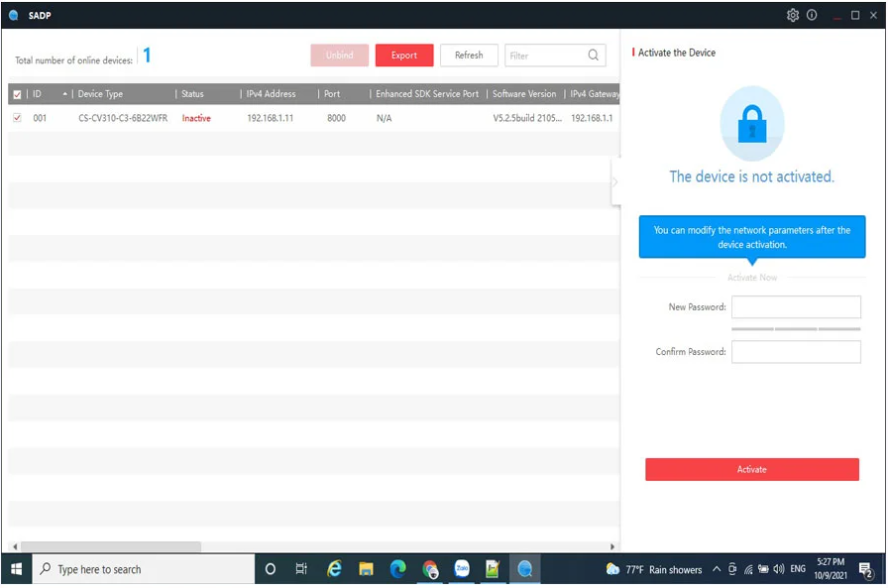Click the horizontal scrollbar of device table
This screenshot has width=888, height=588.
tap(110, 547)
